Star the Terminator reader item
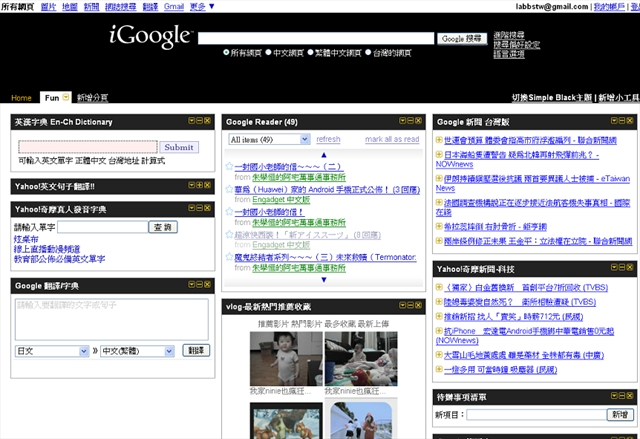Viewport: 640px width, 439px height. [229, 257]
